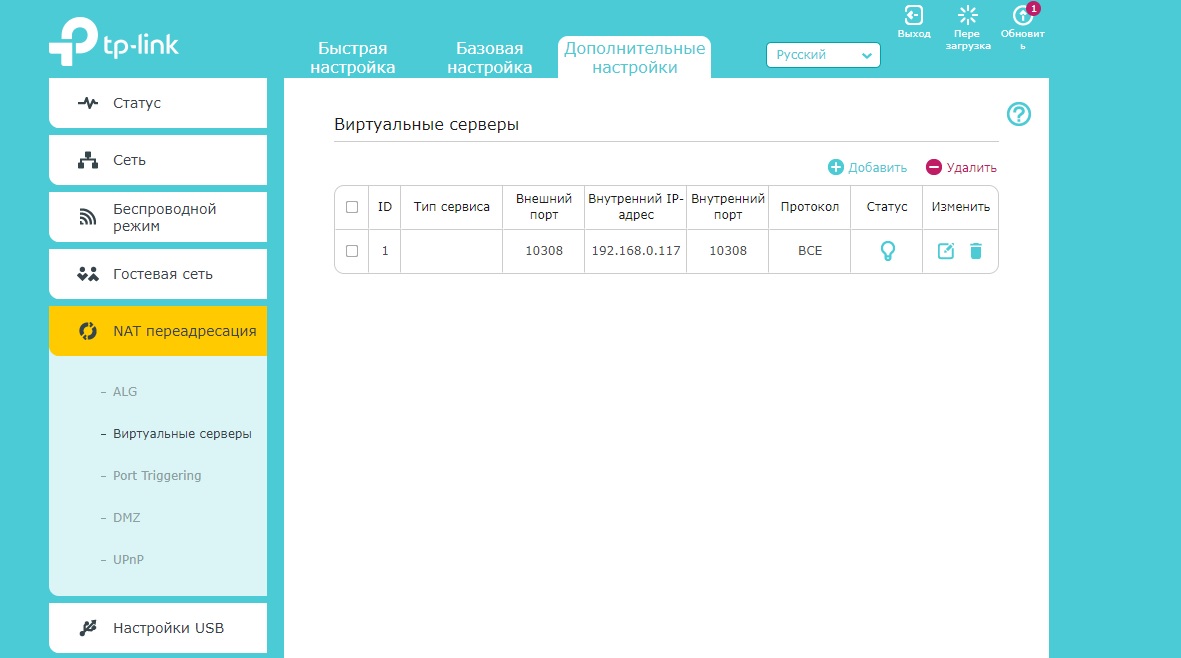Click the Удалить button
Screen dimensions: 1181x658
pos(961,167)
